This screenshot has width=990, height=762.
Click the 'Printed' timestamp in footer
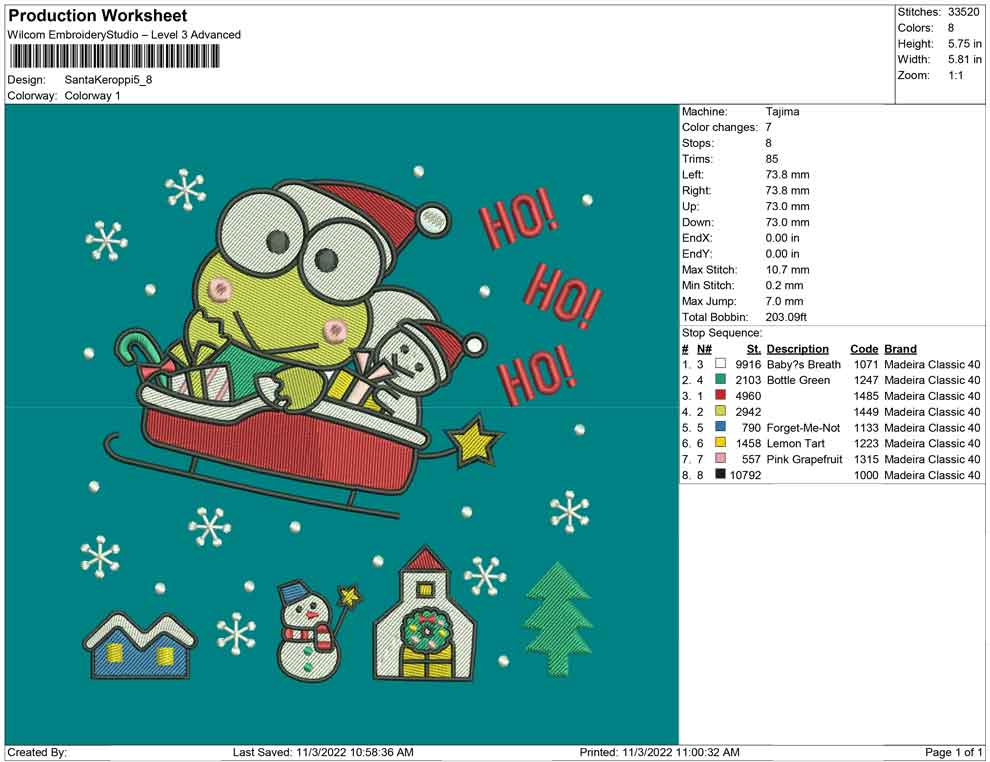[659, 753]
